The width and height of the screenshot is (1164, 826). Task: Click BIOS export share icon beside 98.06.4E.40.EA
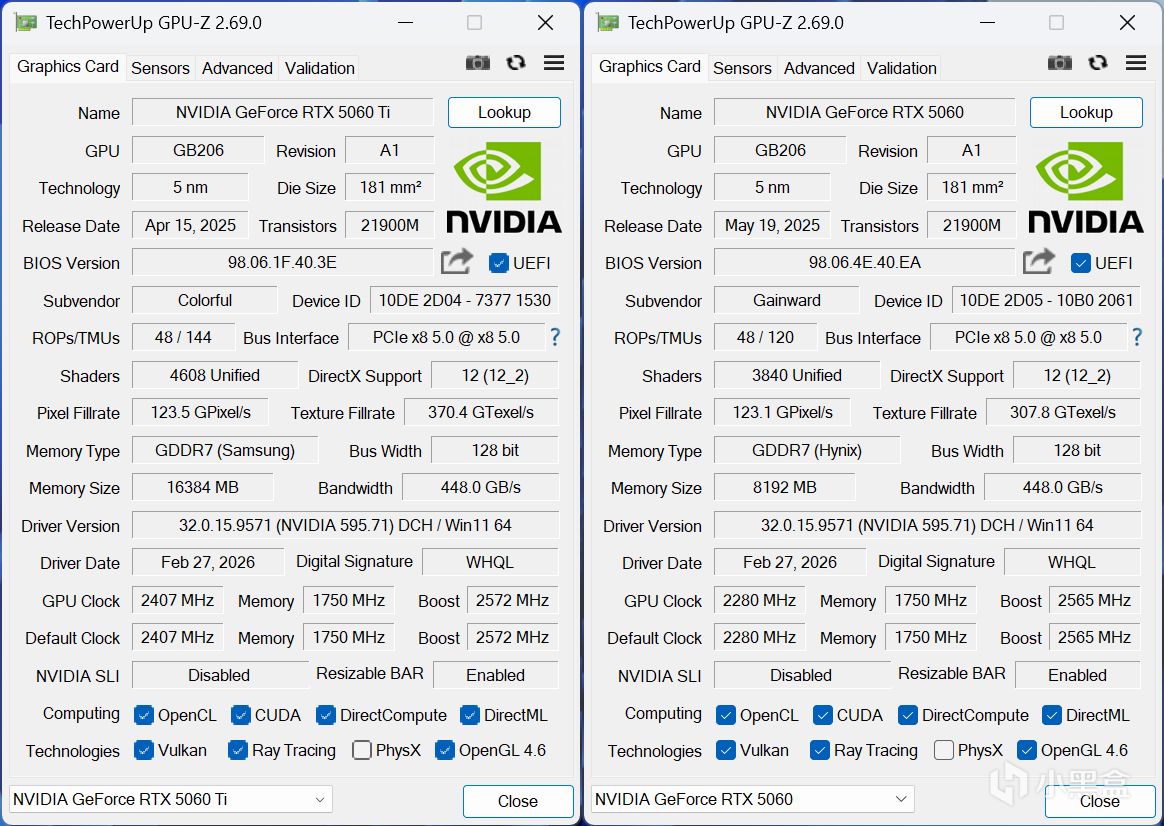pos(1039,261)
